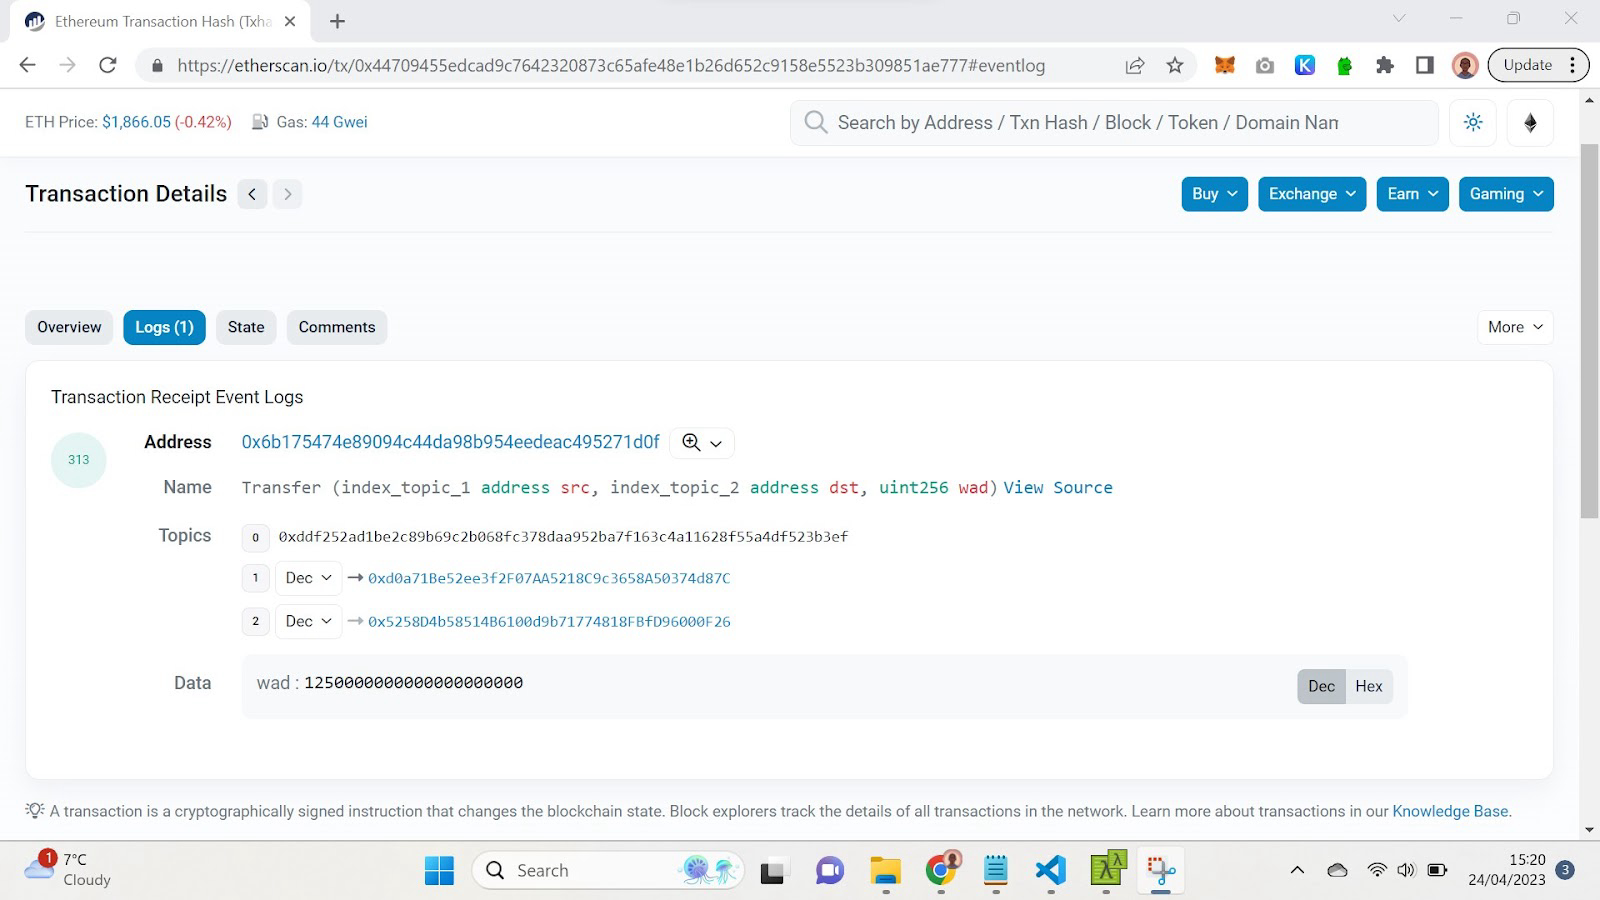Viewport: 1600px width, 900px height.
Task: Switch data display to Hex
Action: [1368, 686]
